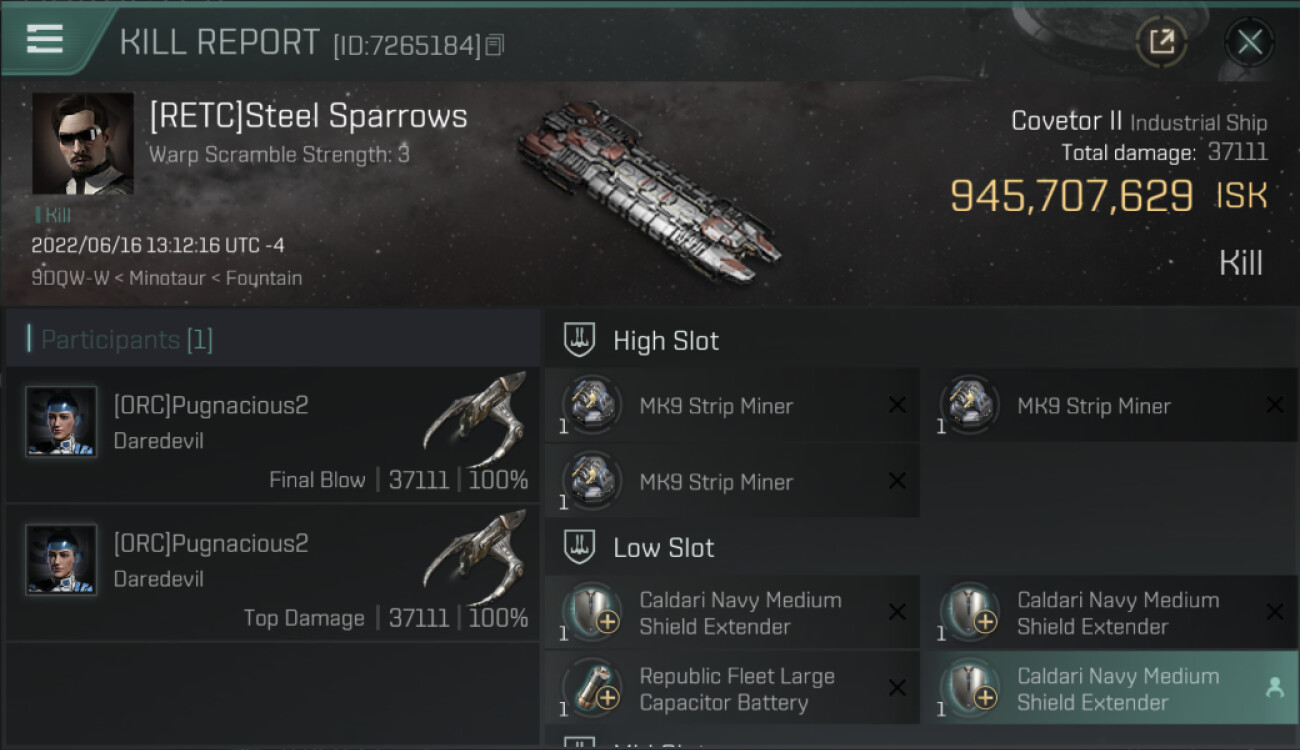Select the Top Damage Pugnacious2 portrait
1300x750 pixels.
(x=61, y=559)
